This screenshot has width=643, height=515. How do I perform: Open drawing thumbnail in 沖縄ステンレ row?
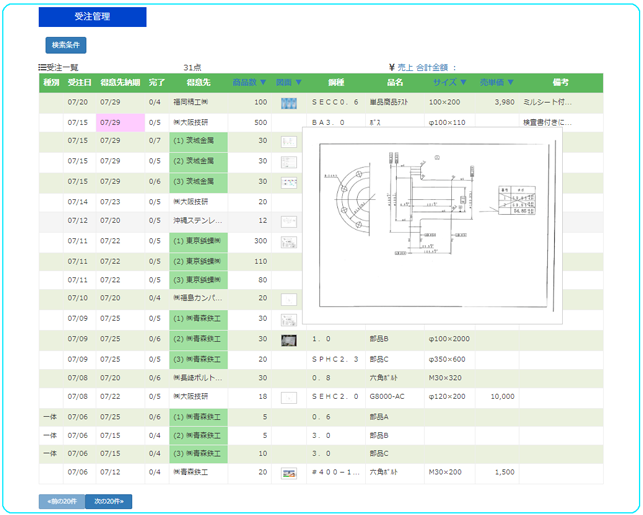pyautogui.click(x=289, y=222)
